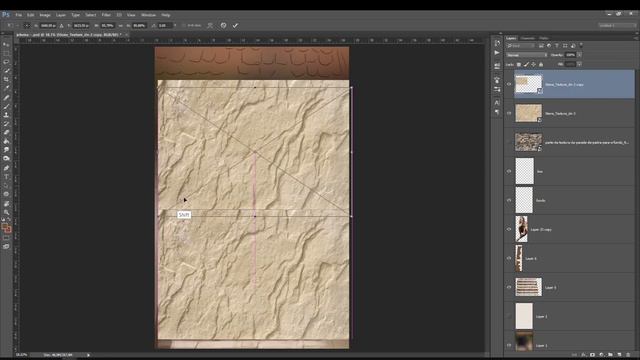This screenshot has width=640, height=360.
Task: Select the Crop tool
Action: 6,79
